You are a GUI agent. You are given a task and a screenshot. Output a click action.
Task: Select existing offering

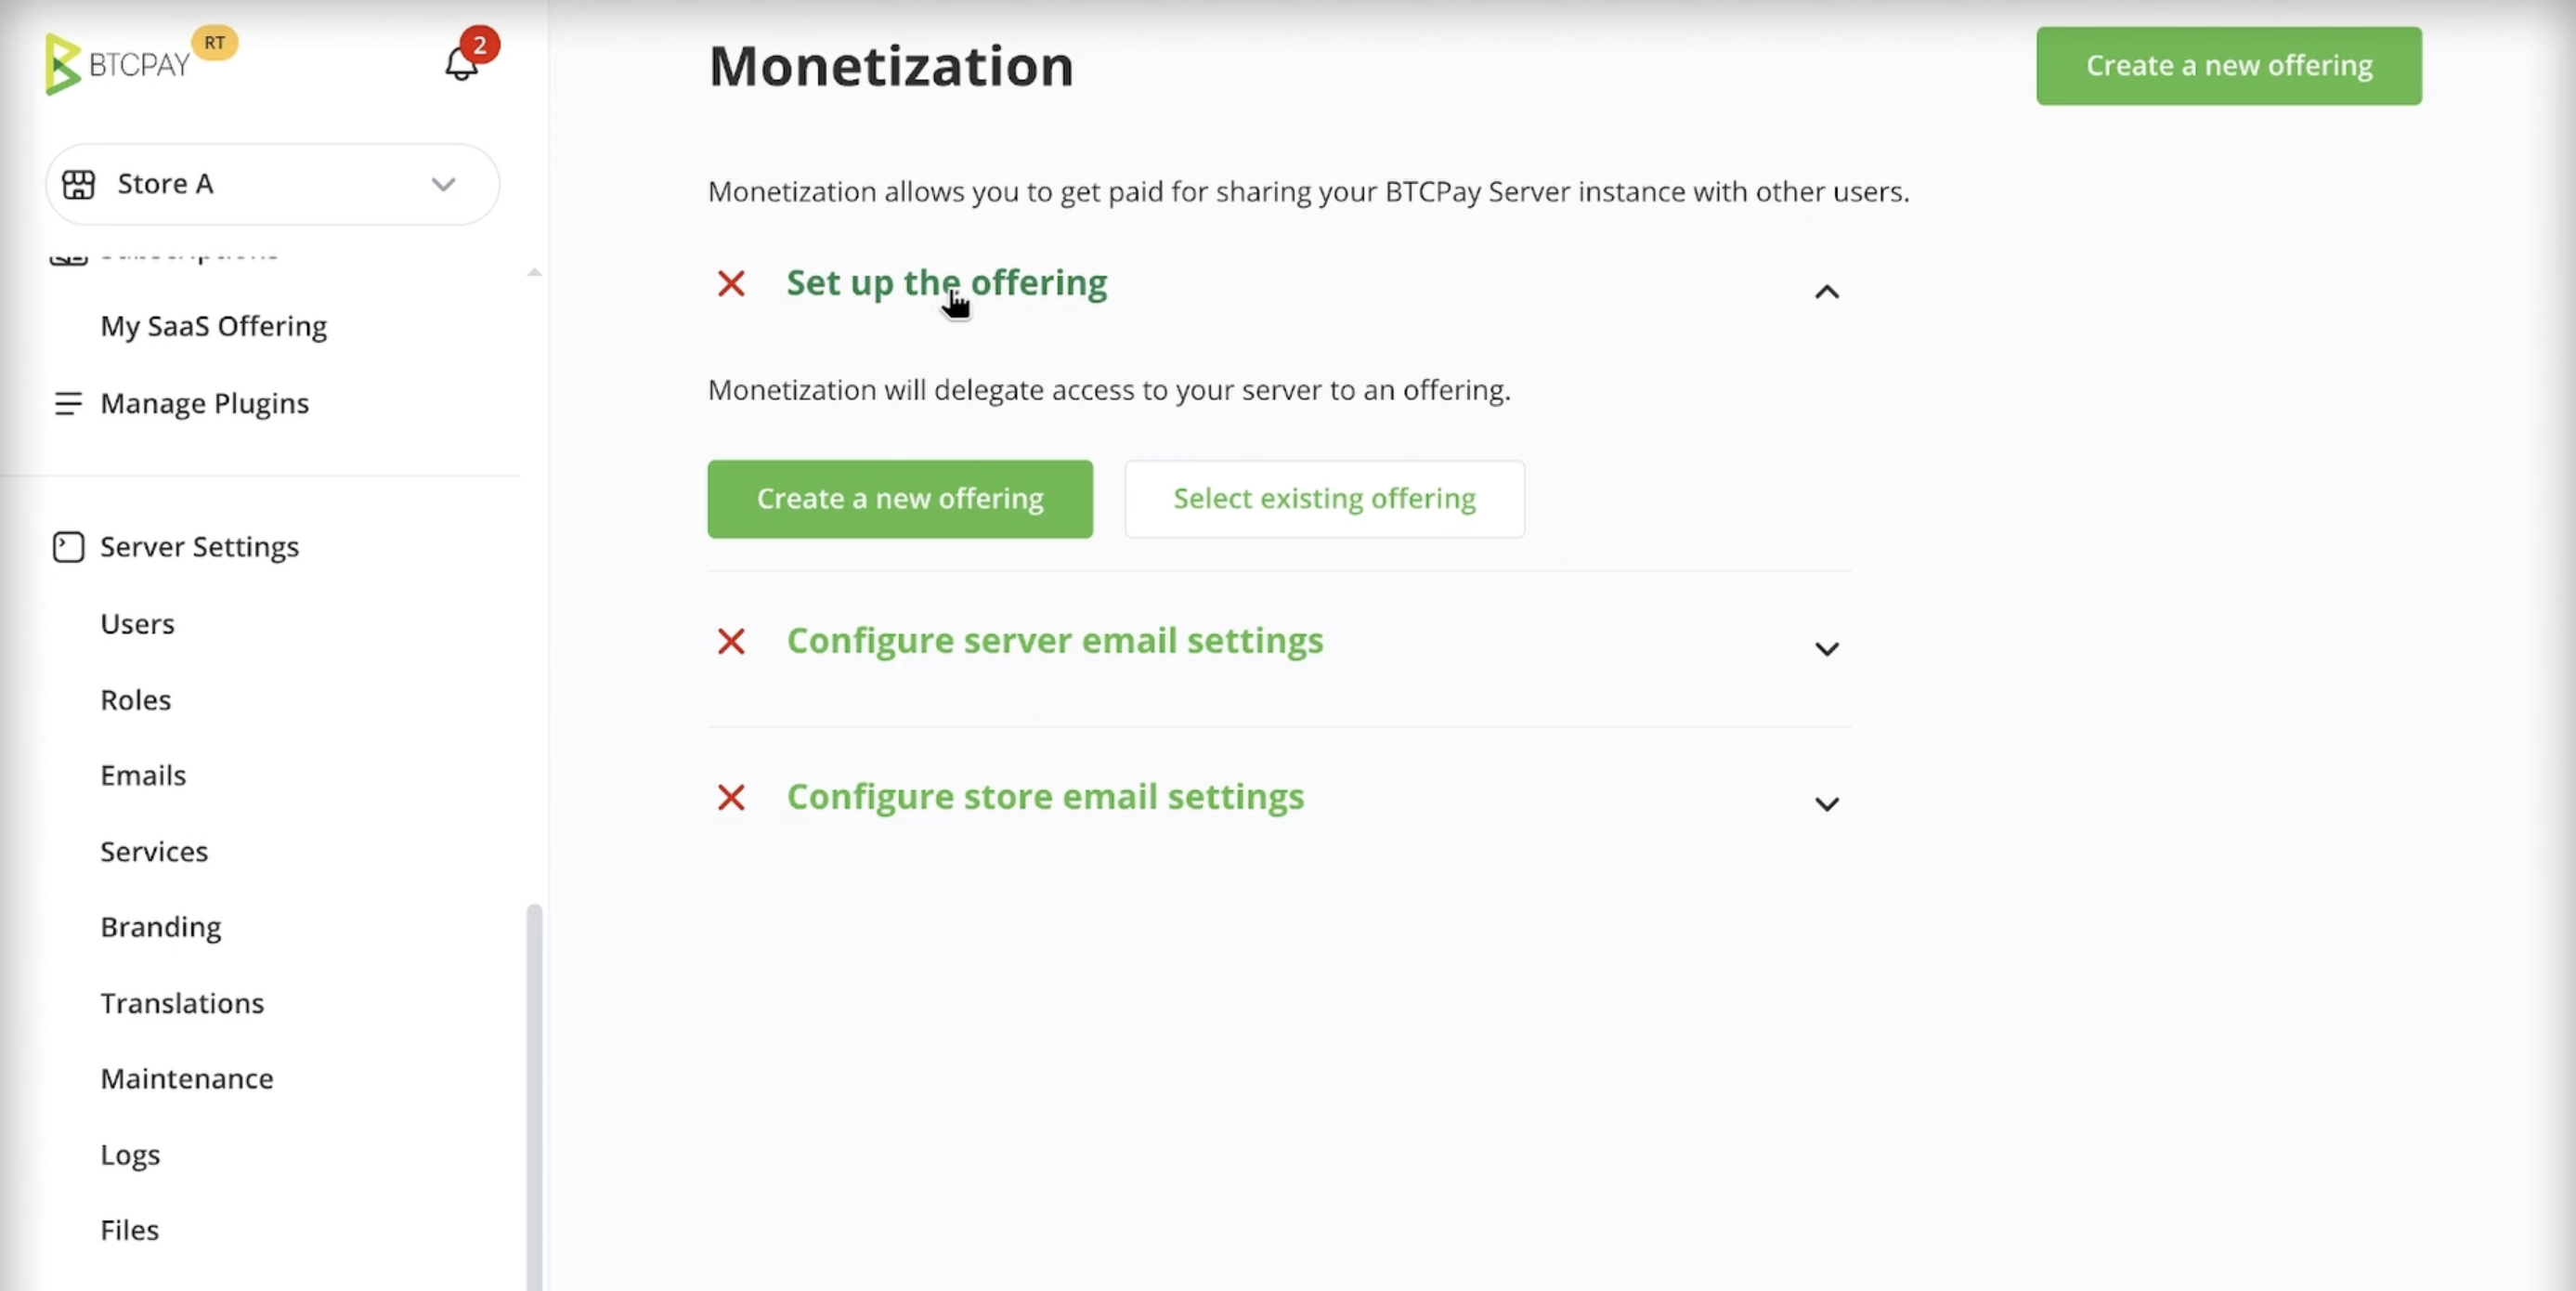[x=1324, y=498]
